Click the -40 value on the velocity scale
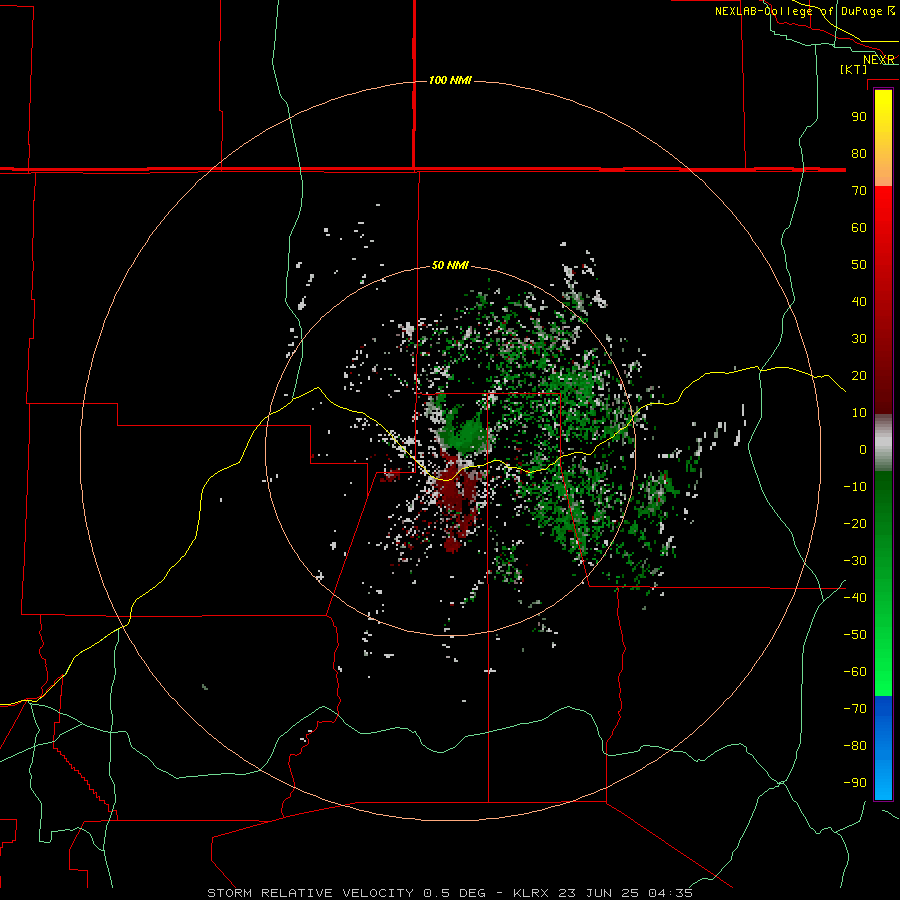Viewport: 900px width, 900px height. click(855, 598)
